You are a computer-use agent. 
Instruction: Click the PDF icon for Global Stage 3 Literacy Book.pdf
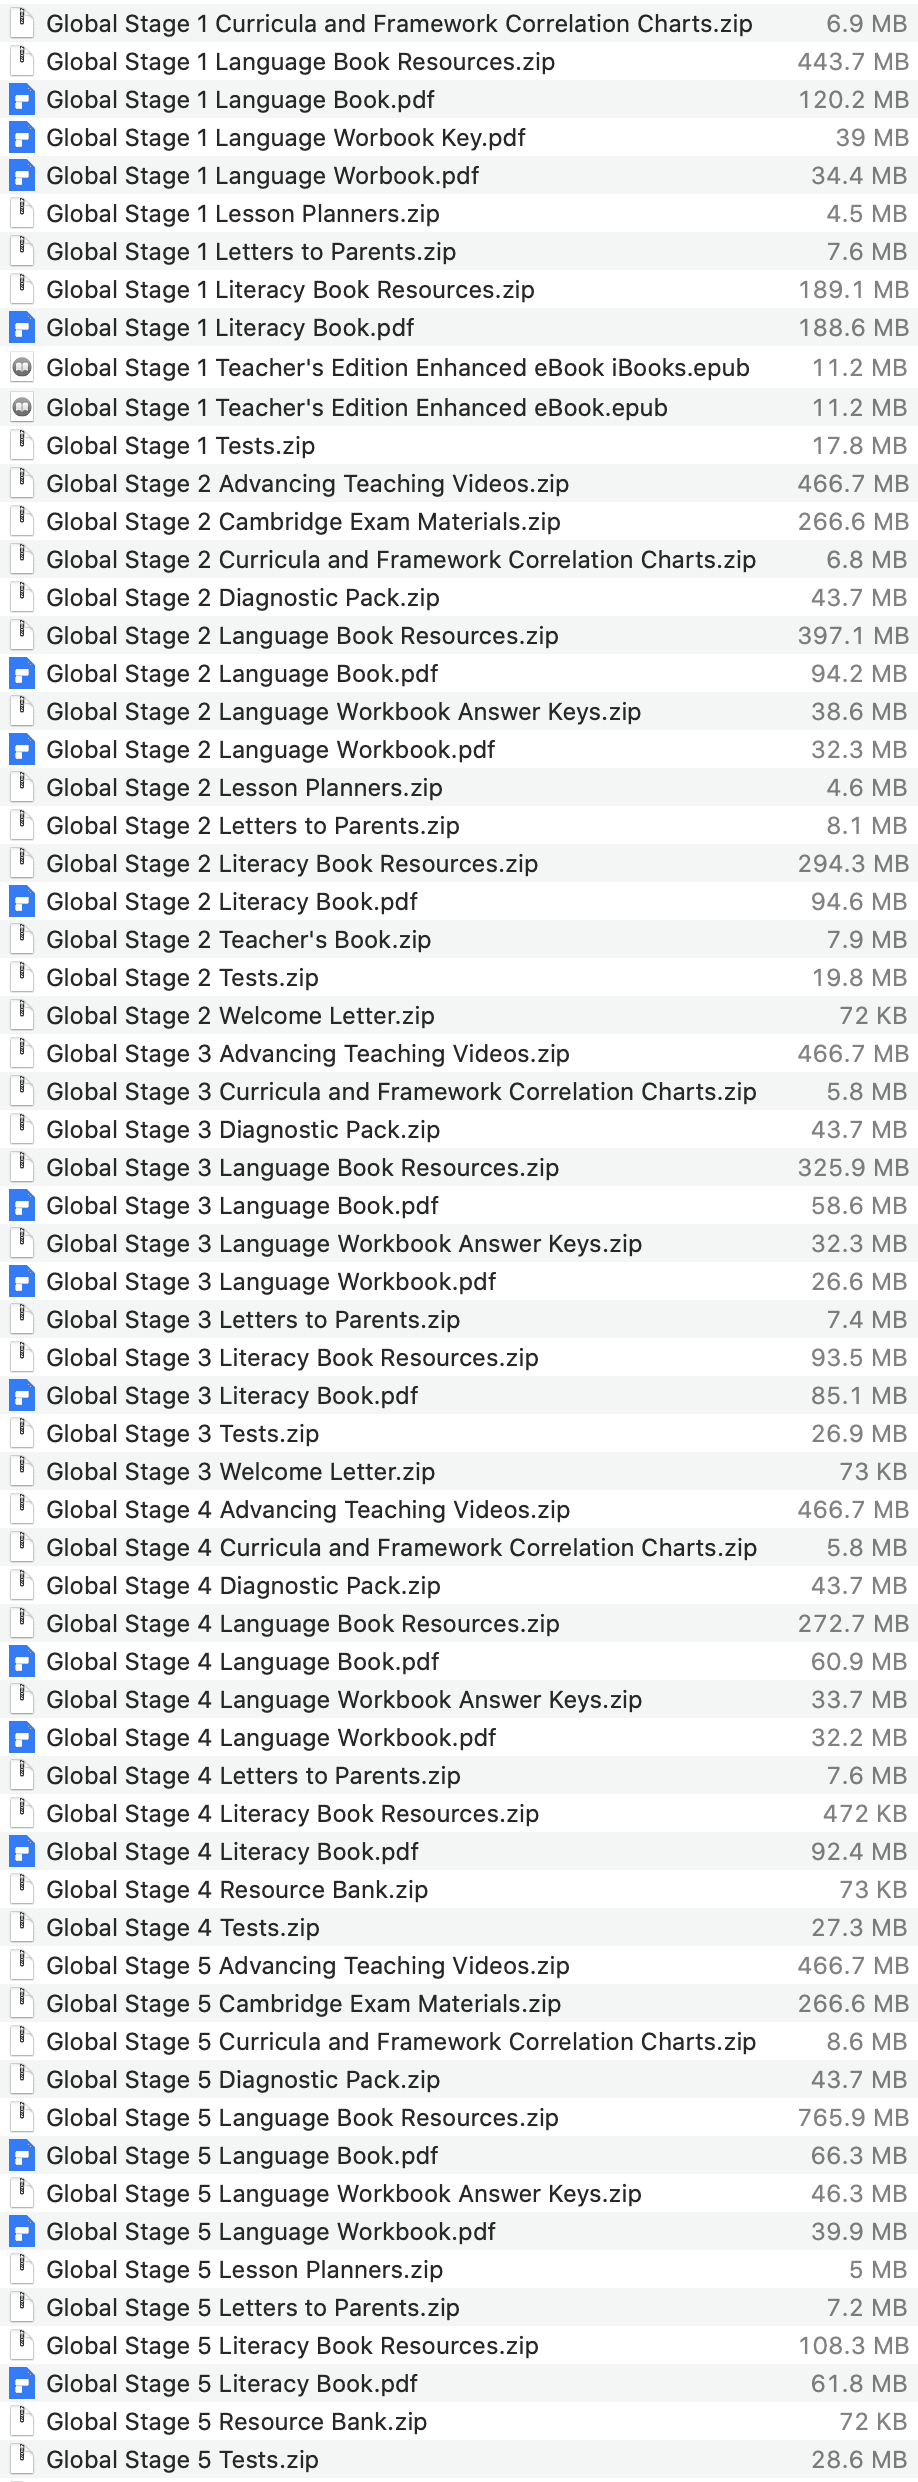click(21, 1396)
